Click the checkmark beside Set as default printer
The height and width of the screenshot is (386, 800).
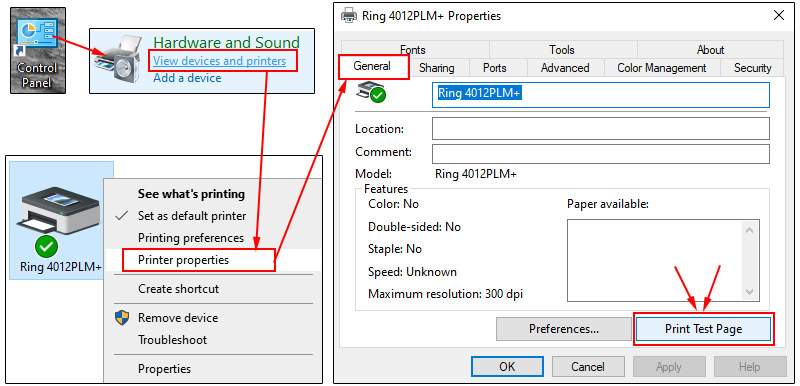click(122, 216)
